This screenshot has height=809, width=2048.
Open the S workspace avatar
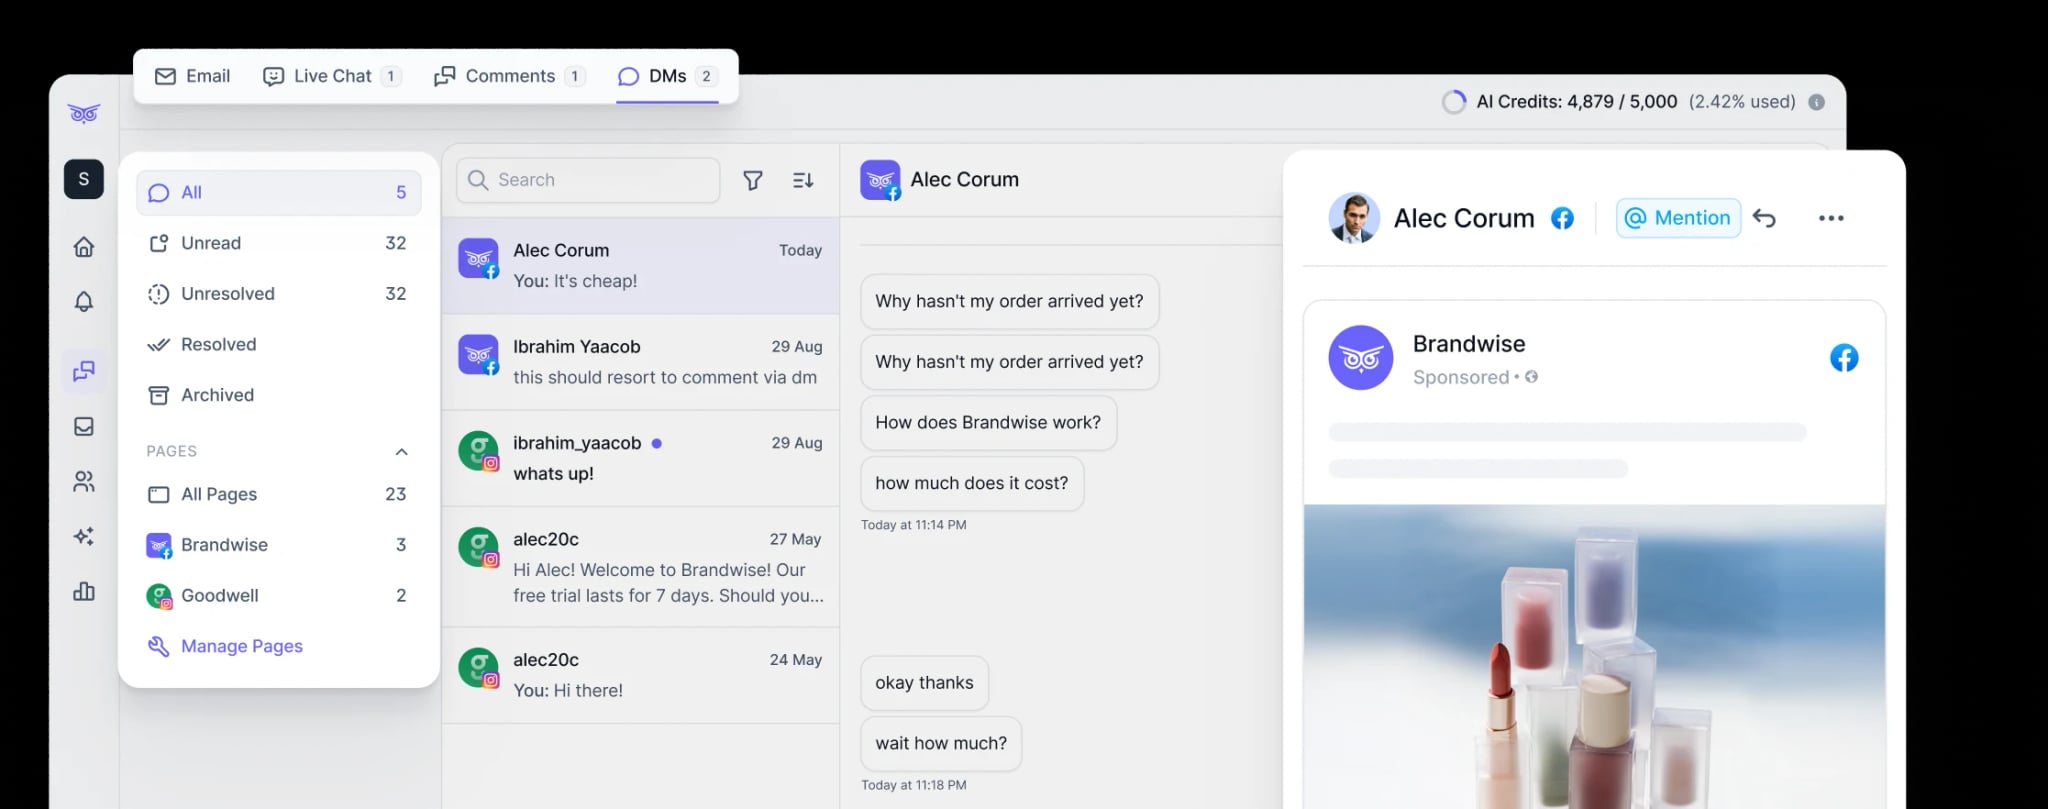[x=84, y=179]
